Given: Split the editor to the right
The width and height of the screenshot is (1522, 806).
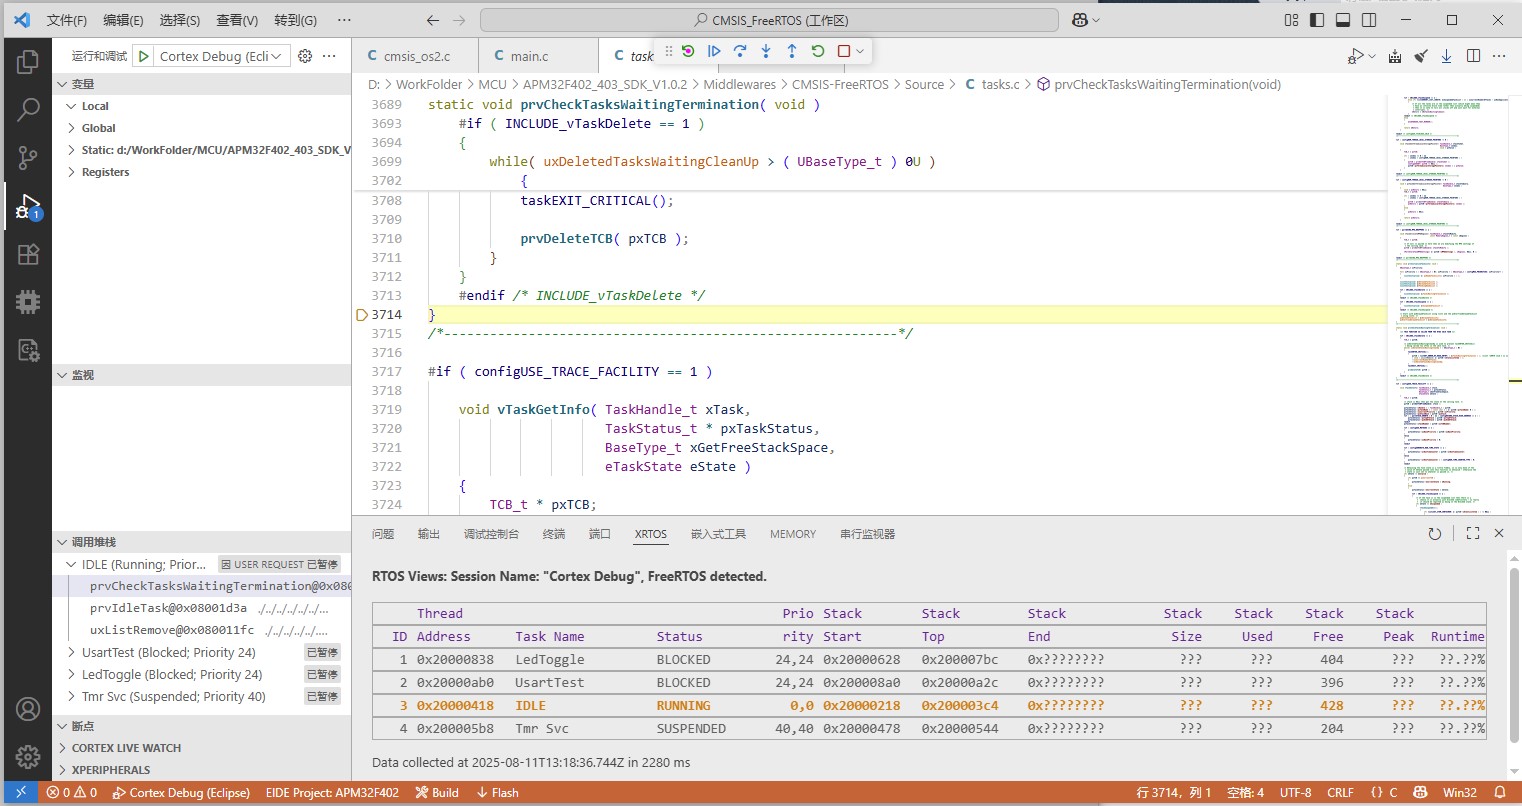Looking at the screenshot, I should (1473, 56).
